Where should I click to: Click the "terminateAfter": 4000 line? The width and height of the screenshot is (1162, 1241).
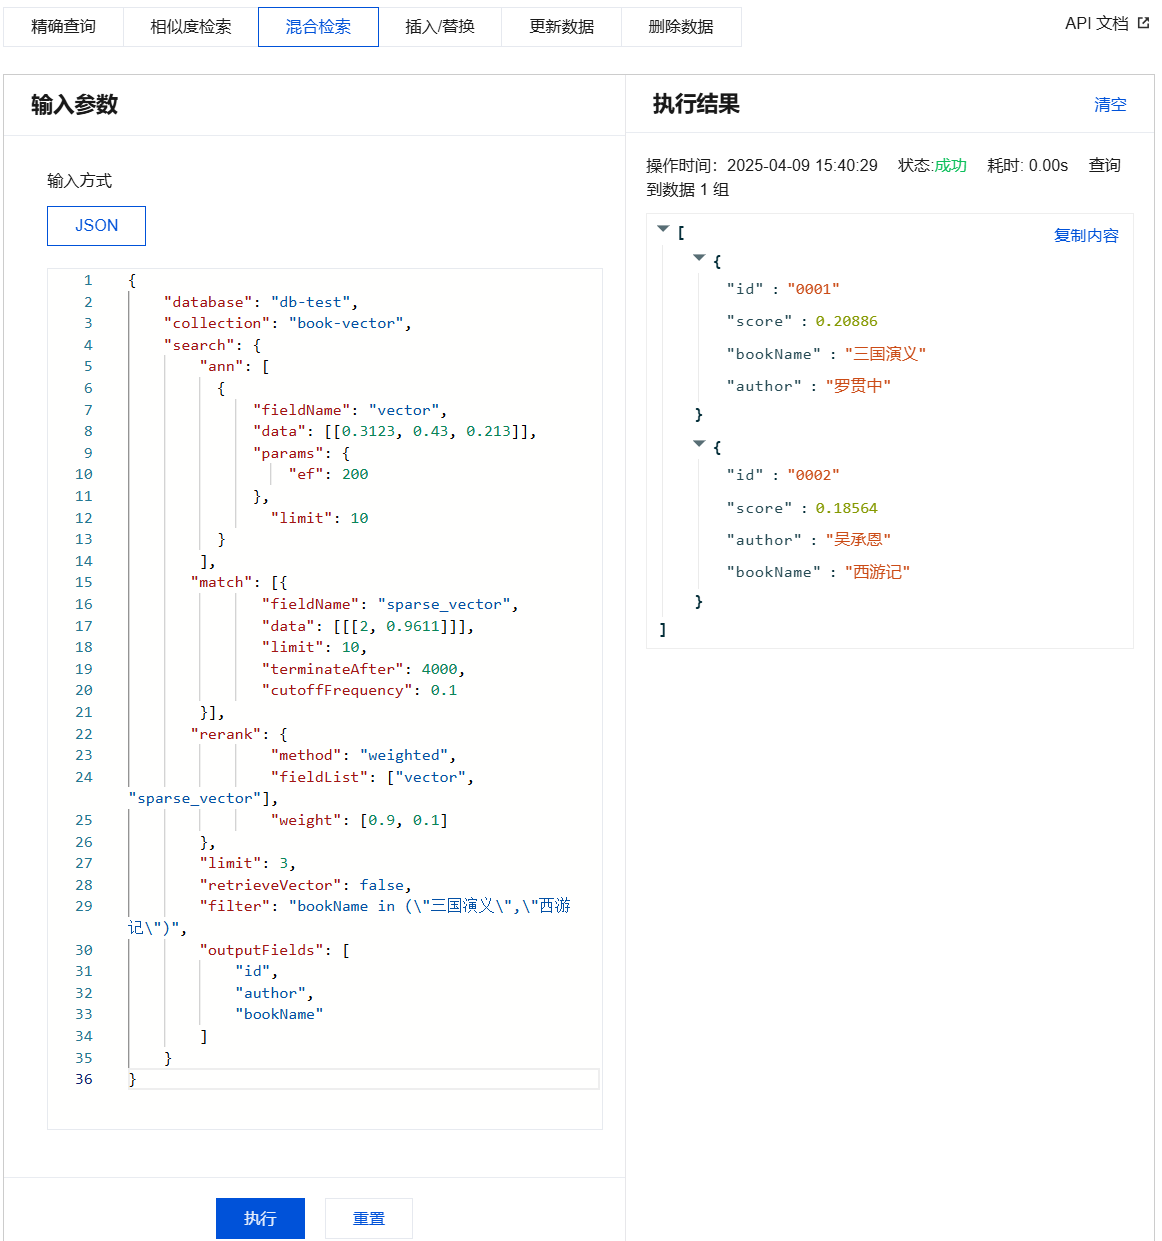[363, 669]
